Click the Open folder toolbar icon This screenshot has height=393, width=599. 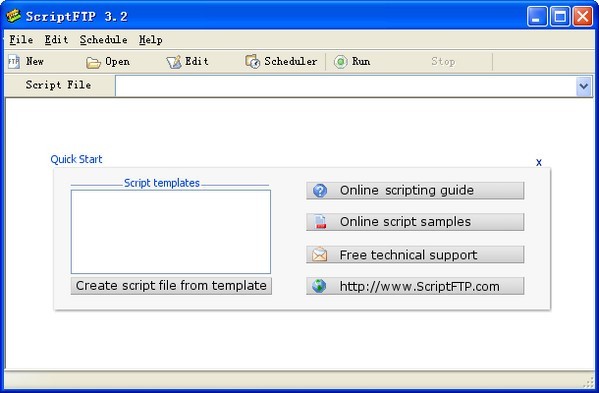pyautogui.click(x=93, y=62)
